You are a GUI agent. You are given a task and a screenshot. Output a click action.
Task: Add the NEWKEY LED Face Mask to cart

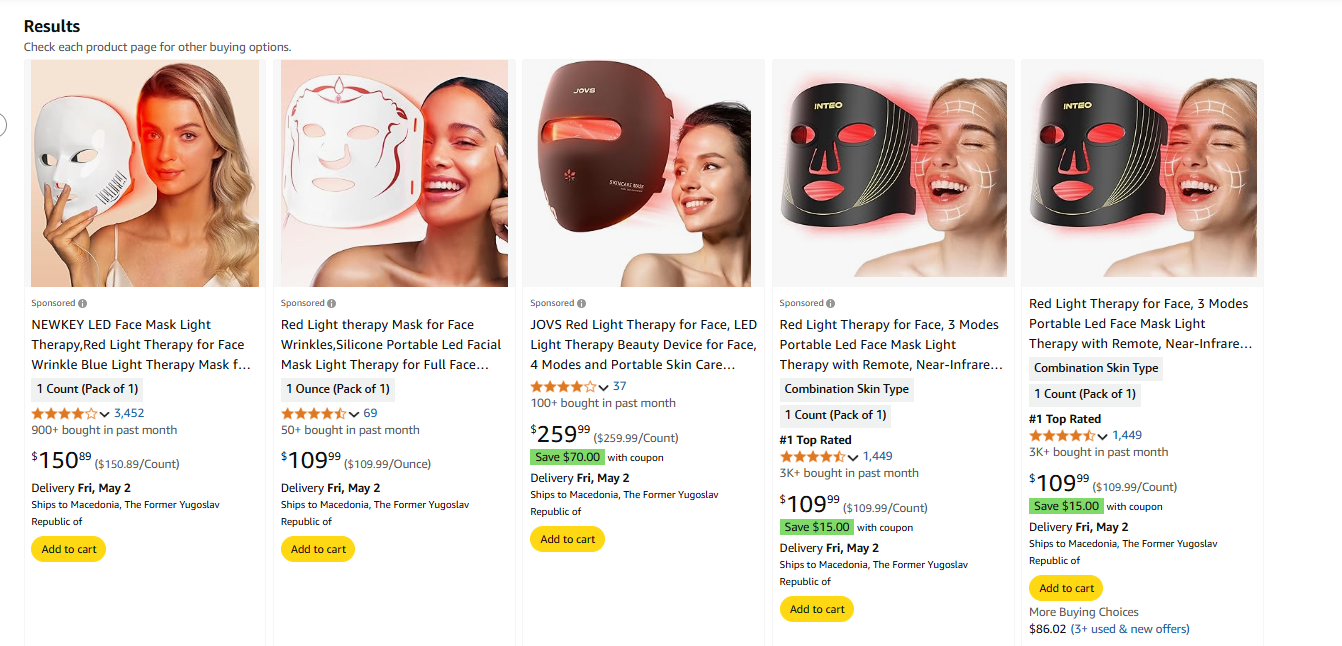pos(68,549)
